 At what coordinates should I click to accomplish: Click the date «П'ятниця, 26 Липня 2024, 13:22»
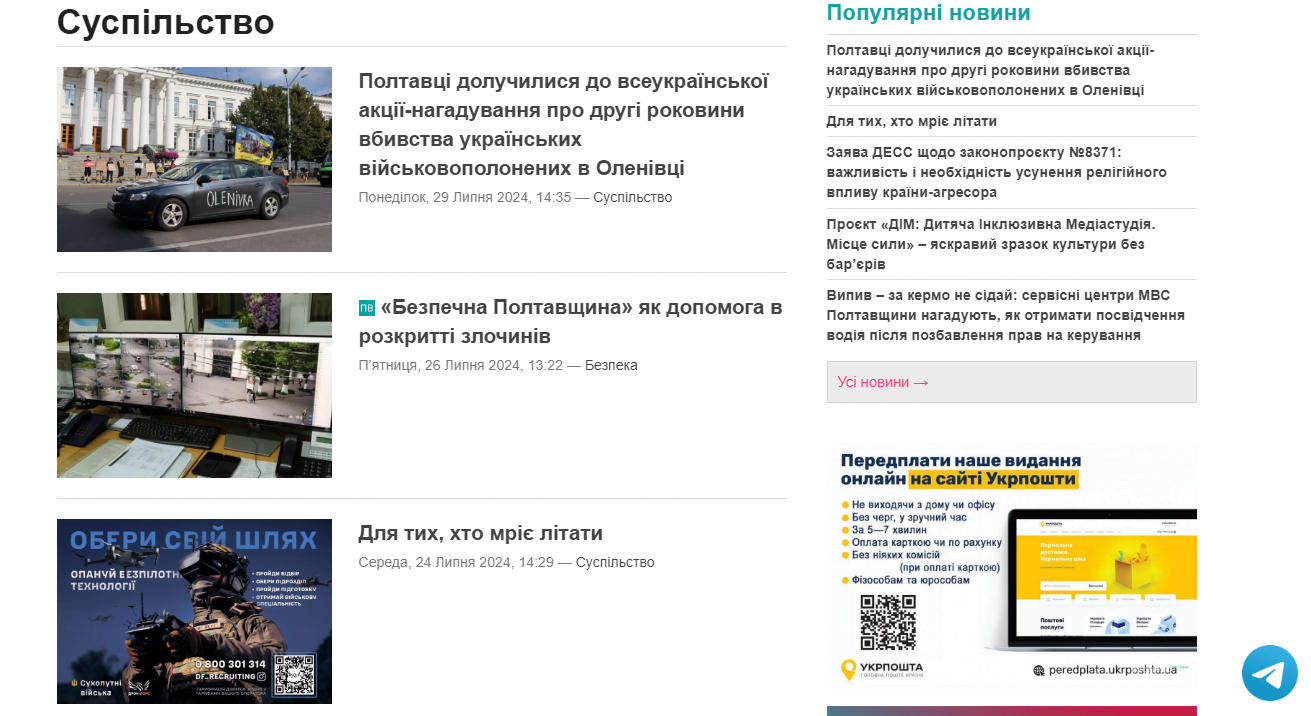tap(461, 365)
